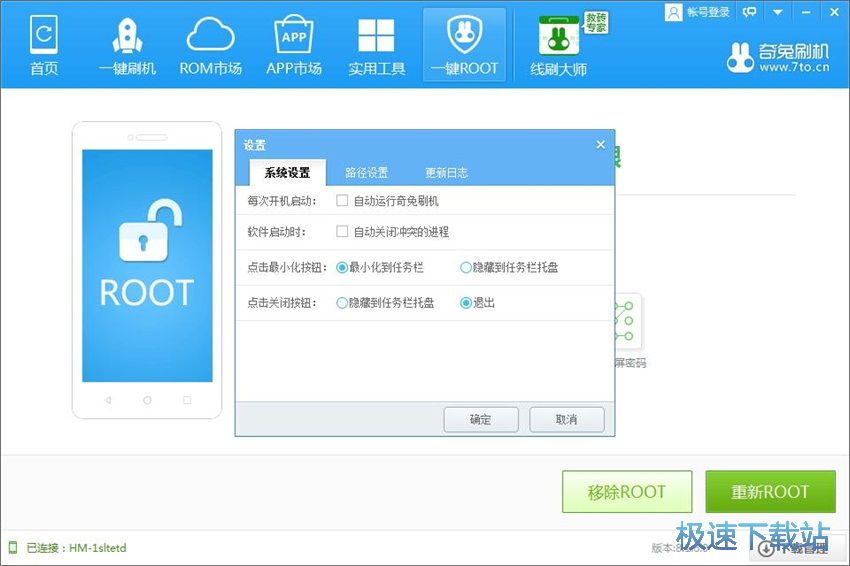Image resolution: width=850 pixels, height=566 pixels.
Task: Click the ROOT unlock padlock image
Action: point(150,230)
